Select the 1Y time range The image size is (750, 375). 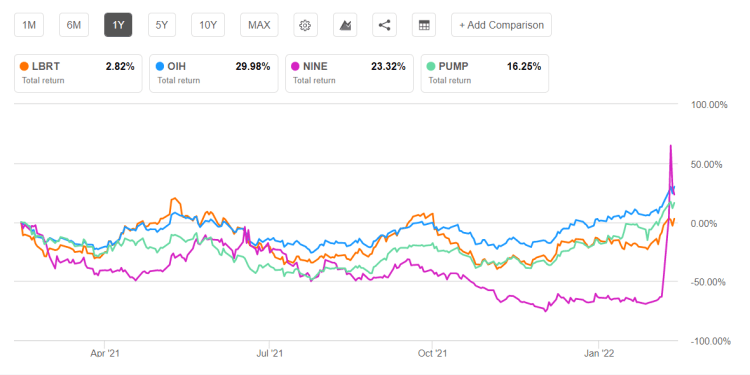118,25
